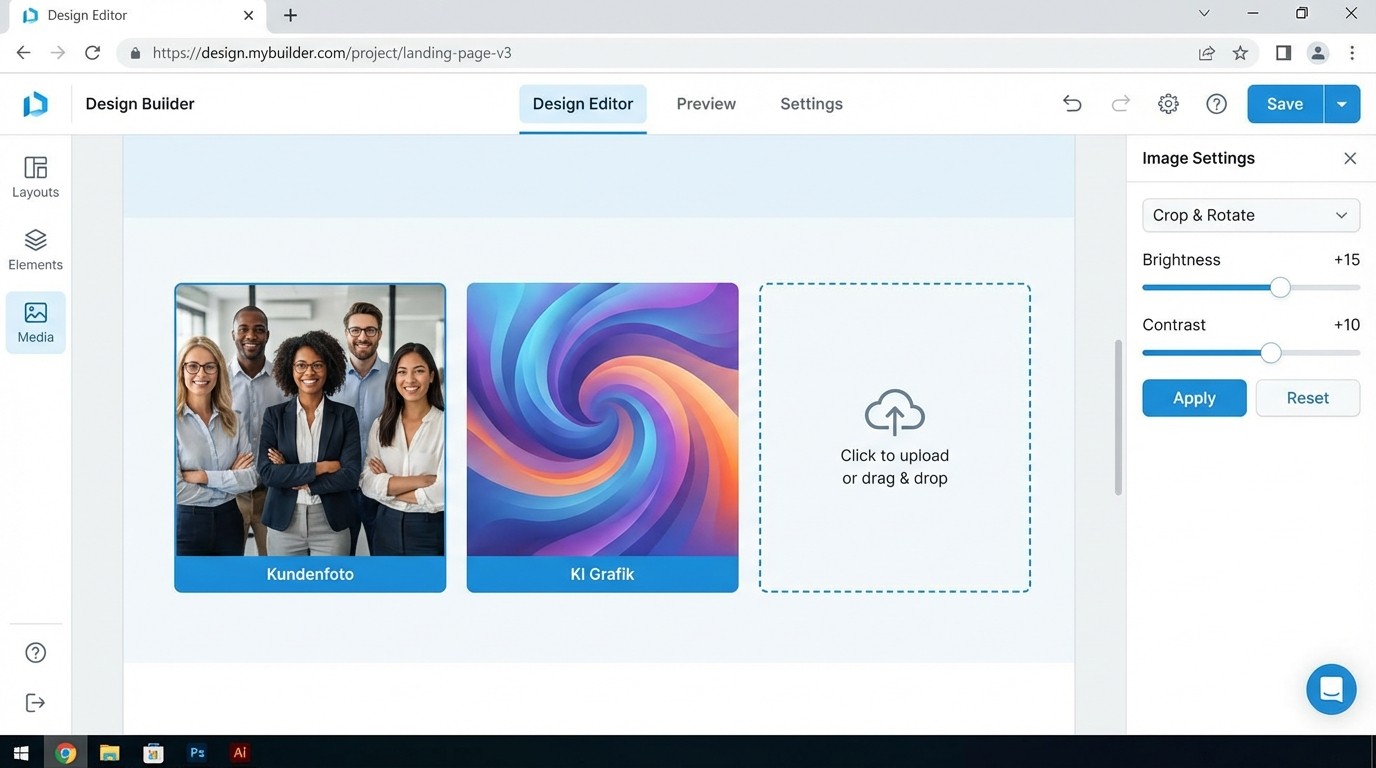Close the Image Settings panel
This screenshot has width=1376, height=768.
(x=1349, y=158)
